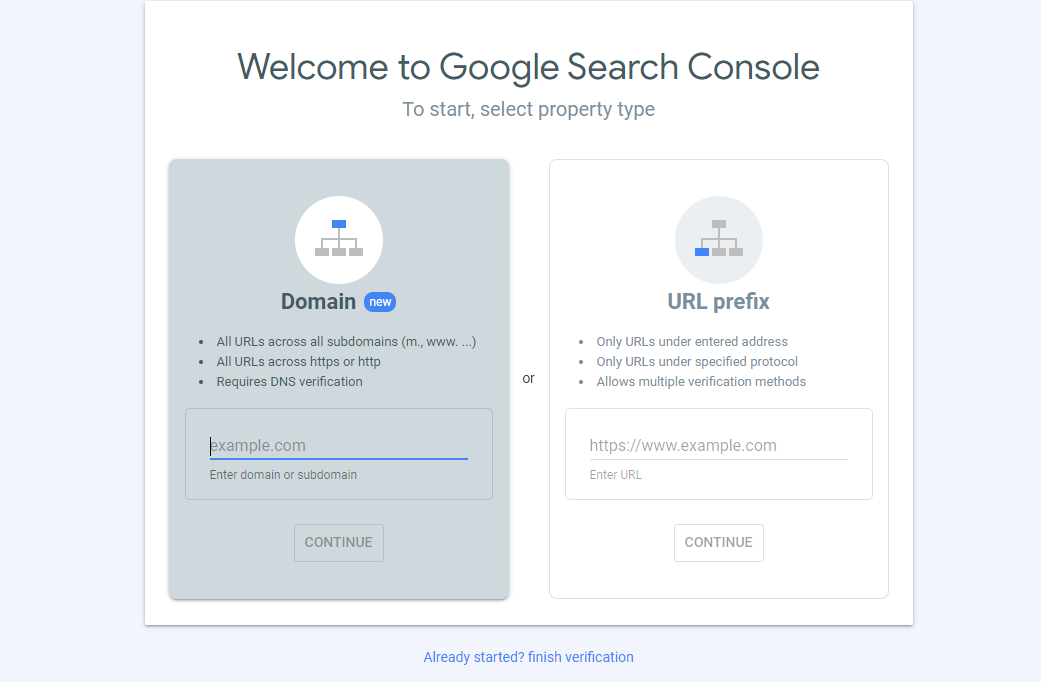
Task: Click CONTINUE under the Domain card
Action: [x=339, y=543]
